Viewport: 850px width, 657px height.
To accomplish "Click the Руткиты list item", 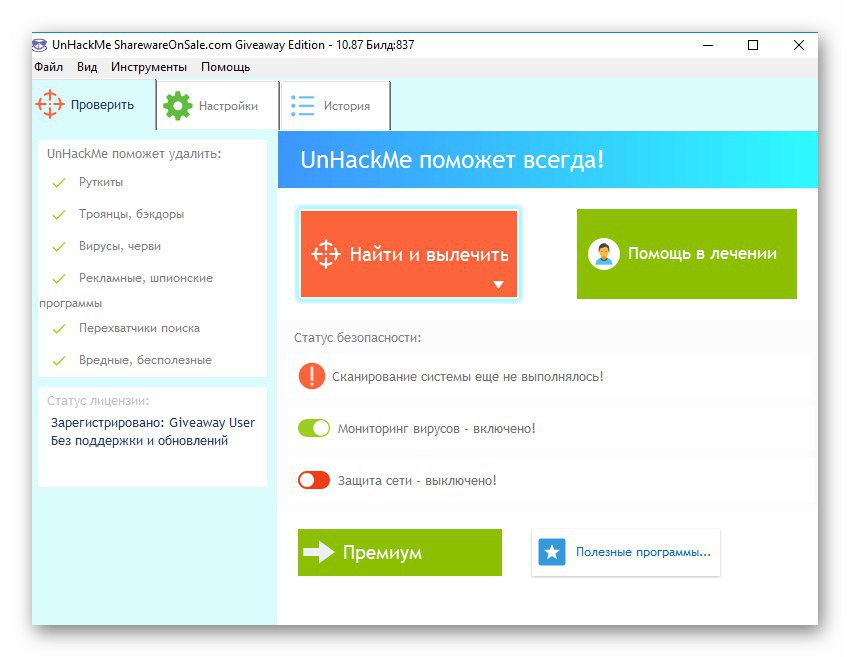I will (x=101, y=182).
